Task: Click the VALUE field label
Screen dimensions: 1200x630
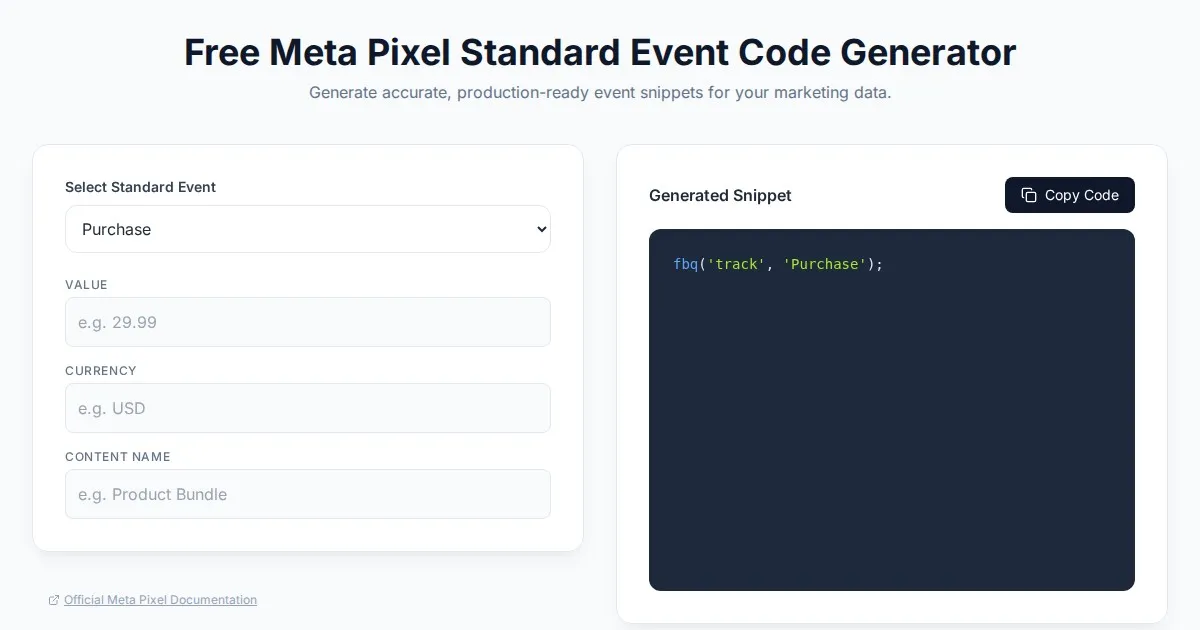Action: 86,285
